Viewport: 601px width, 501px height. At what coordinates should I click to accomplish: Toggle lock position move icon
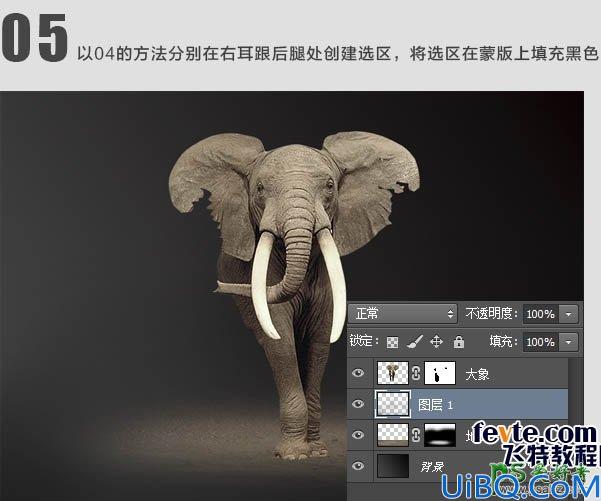click(437, 342)
